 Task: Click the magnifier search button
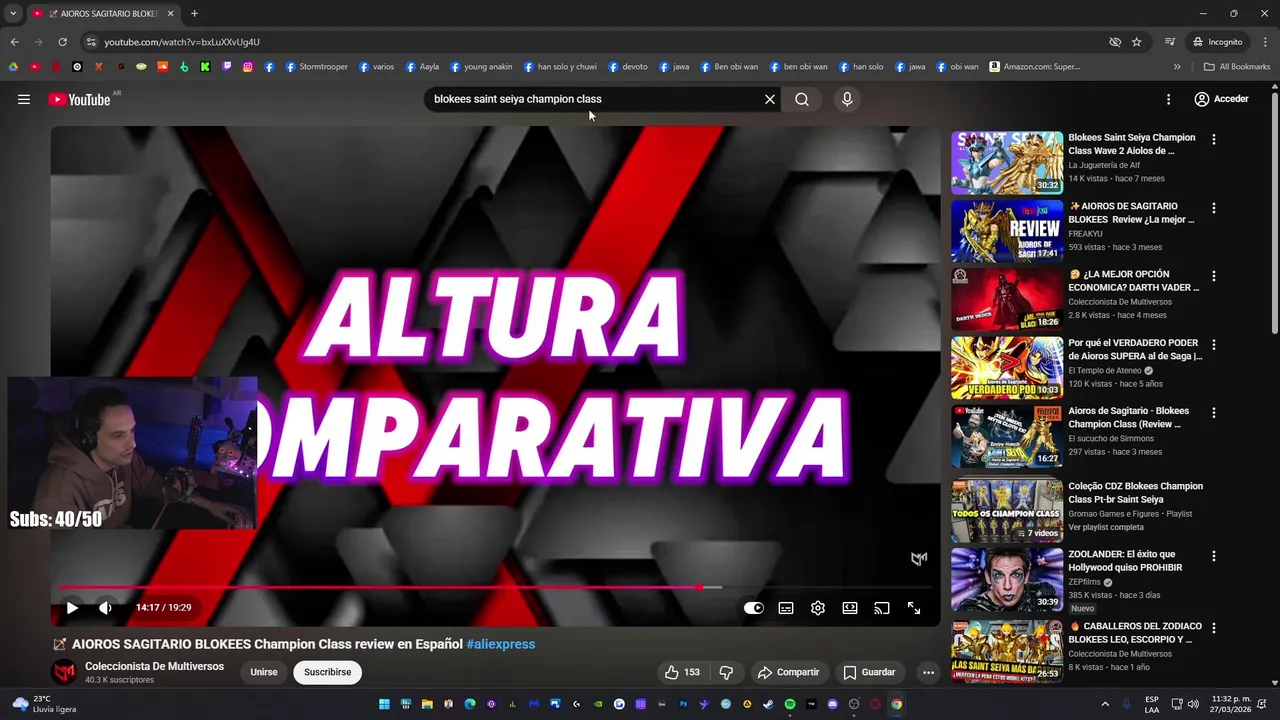pyautogui.click(x=802, y=99)
